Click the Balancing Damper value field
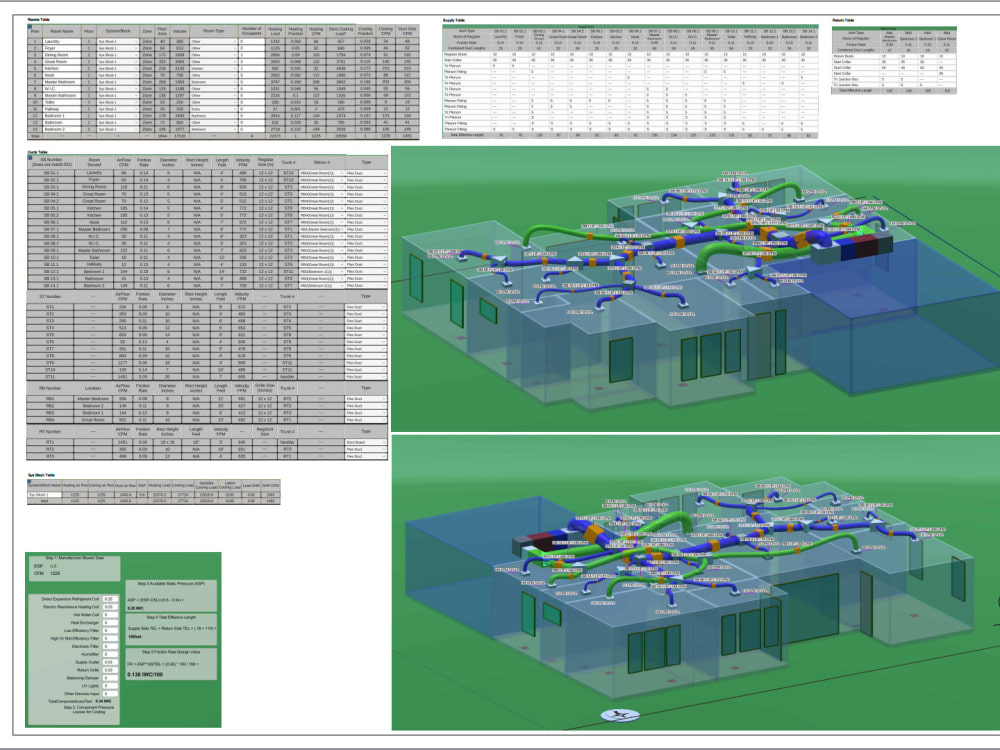The width and height of the screenshot is (1000, 750). 110,678
